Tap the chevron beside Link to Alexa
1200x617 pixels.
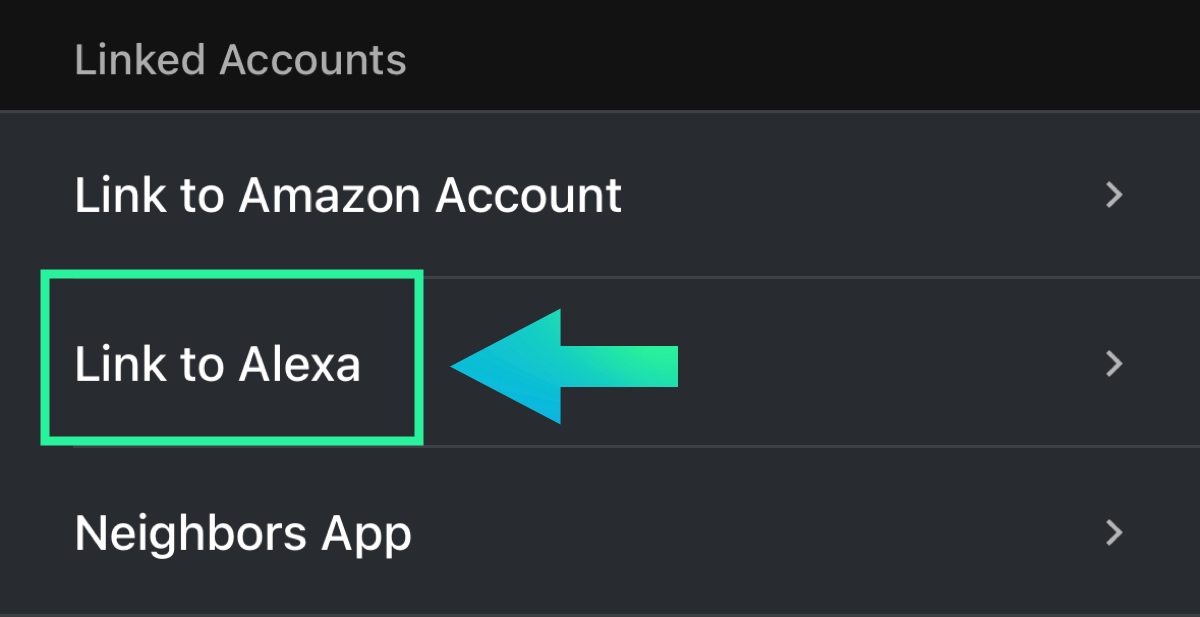1114,364
